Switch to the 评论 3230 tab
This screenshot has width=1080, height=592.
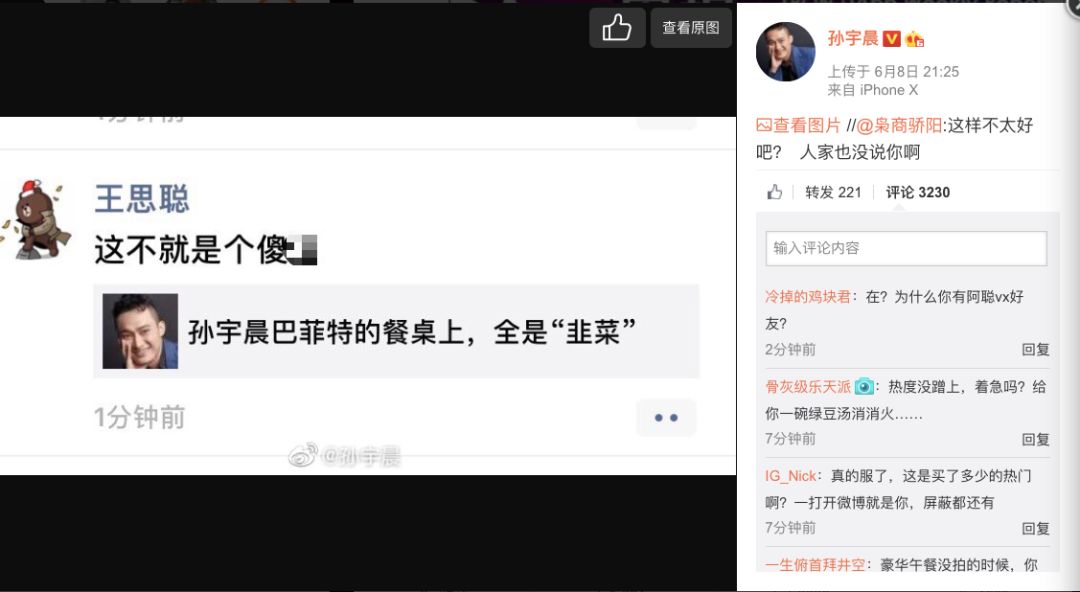(917, 192)
